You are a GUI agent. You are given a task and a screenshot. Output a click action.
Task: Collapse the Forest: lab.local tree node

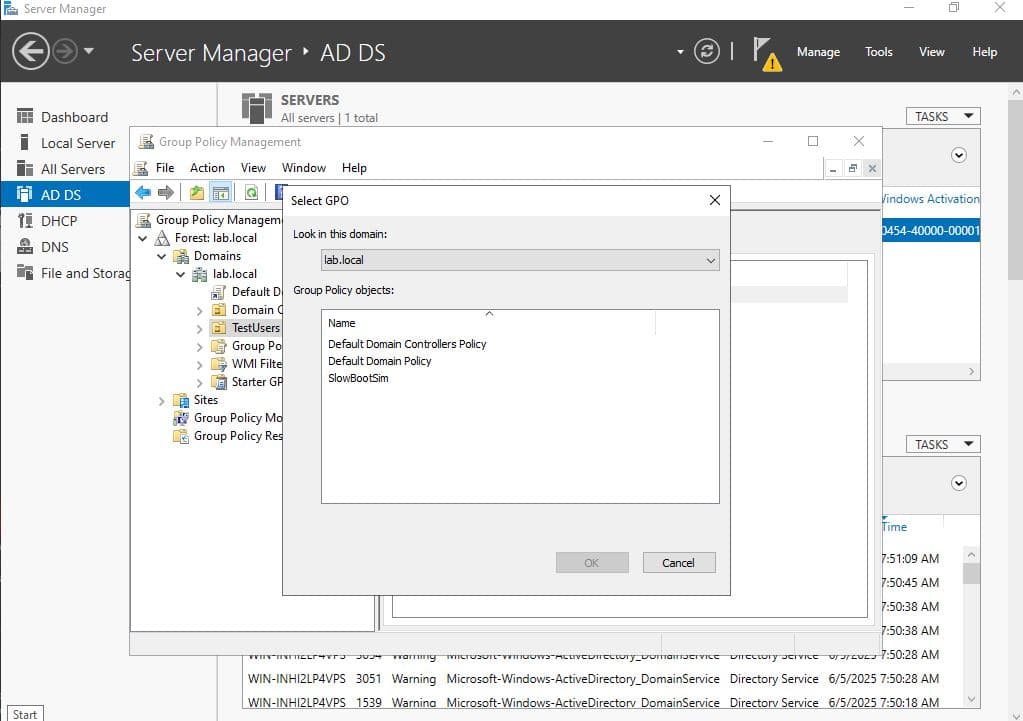tap(143, 238)
